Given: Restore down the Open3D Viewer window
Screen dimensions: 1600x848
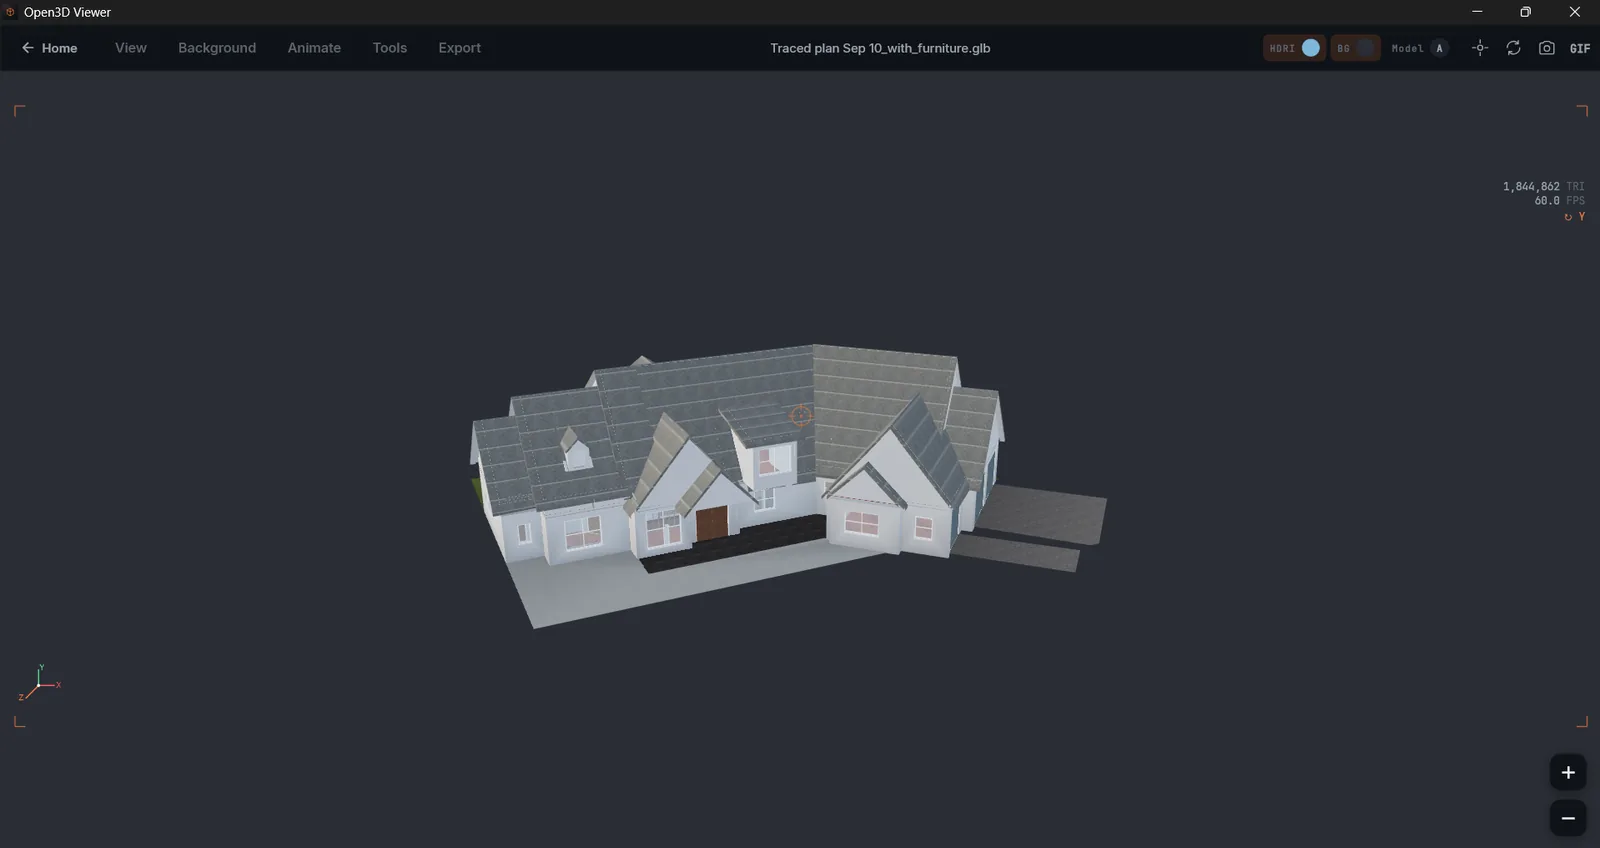Looking at the screenshot, I should tap(1525, 12).
